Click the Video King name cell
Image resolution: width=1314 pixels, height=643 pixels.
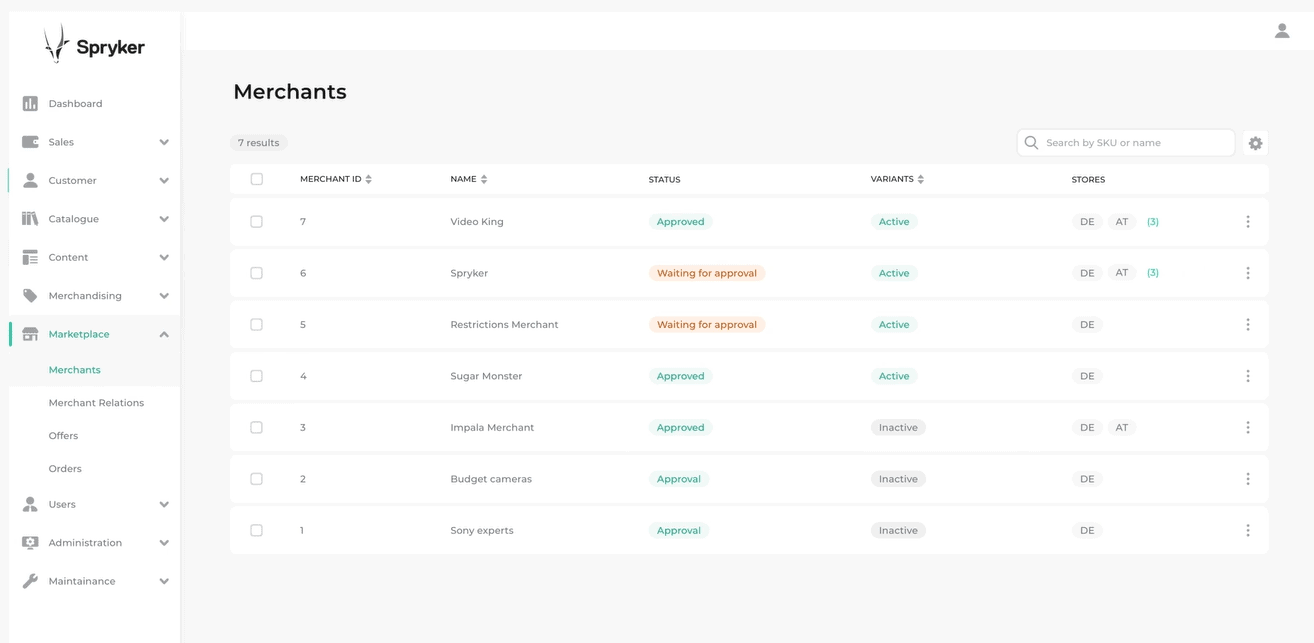point(477,222)
